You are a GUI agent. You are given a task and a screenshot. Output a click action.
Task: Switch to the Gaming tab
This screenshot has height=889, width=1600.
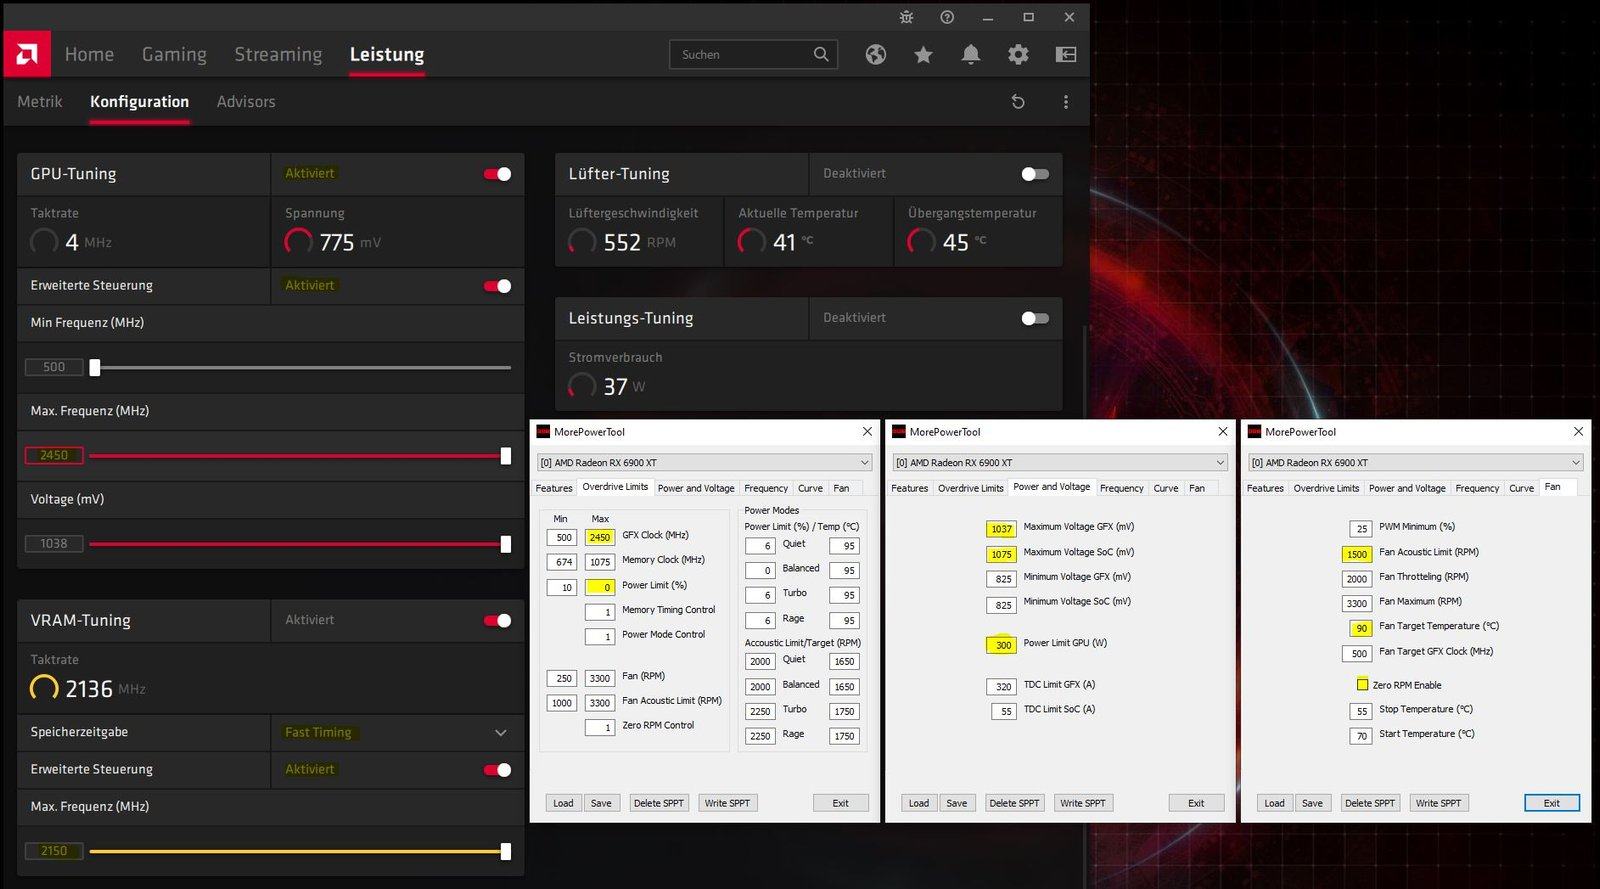click(174, 54)
